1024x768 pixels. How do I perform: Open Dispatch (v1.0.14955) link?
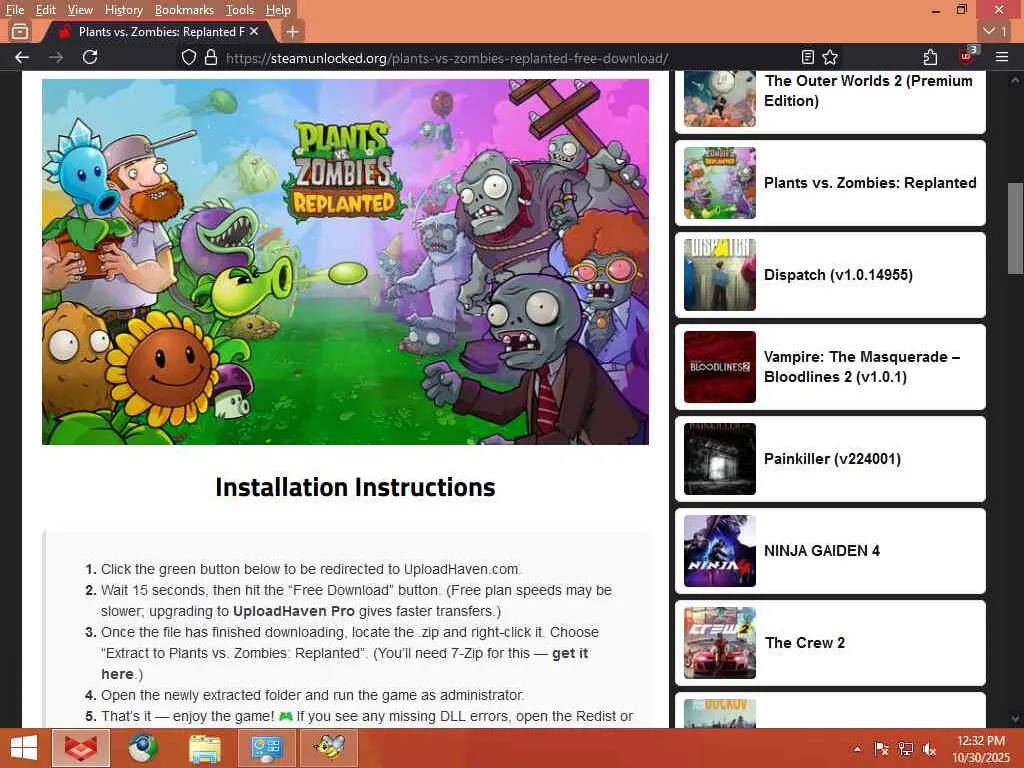tap(838, 275)
